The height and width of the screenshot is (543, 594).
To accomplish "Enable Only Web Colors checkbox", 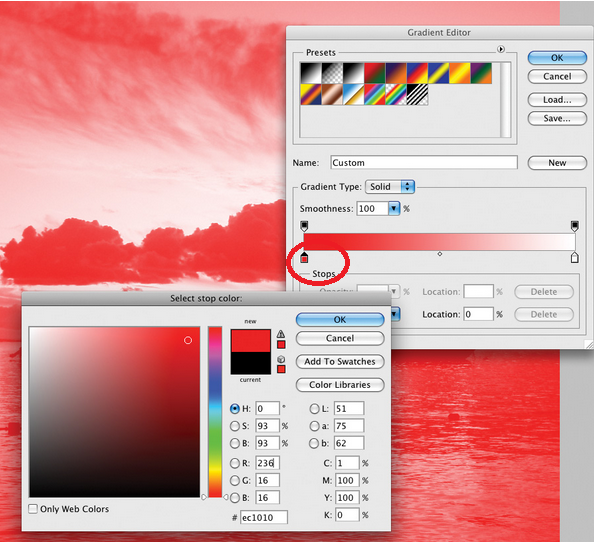I will (x=33, y=509).
